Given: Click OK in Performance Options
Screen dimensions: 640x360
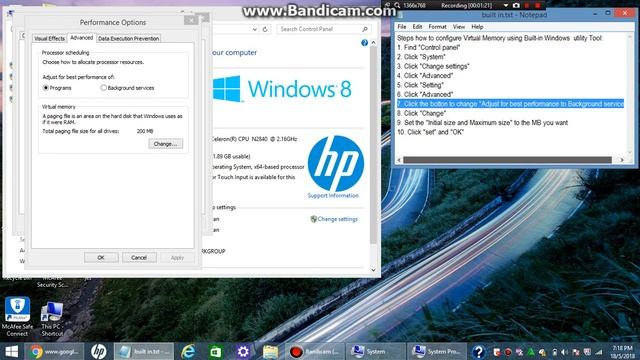Looking at the screenshot, I should point(101,258).
